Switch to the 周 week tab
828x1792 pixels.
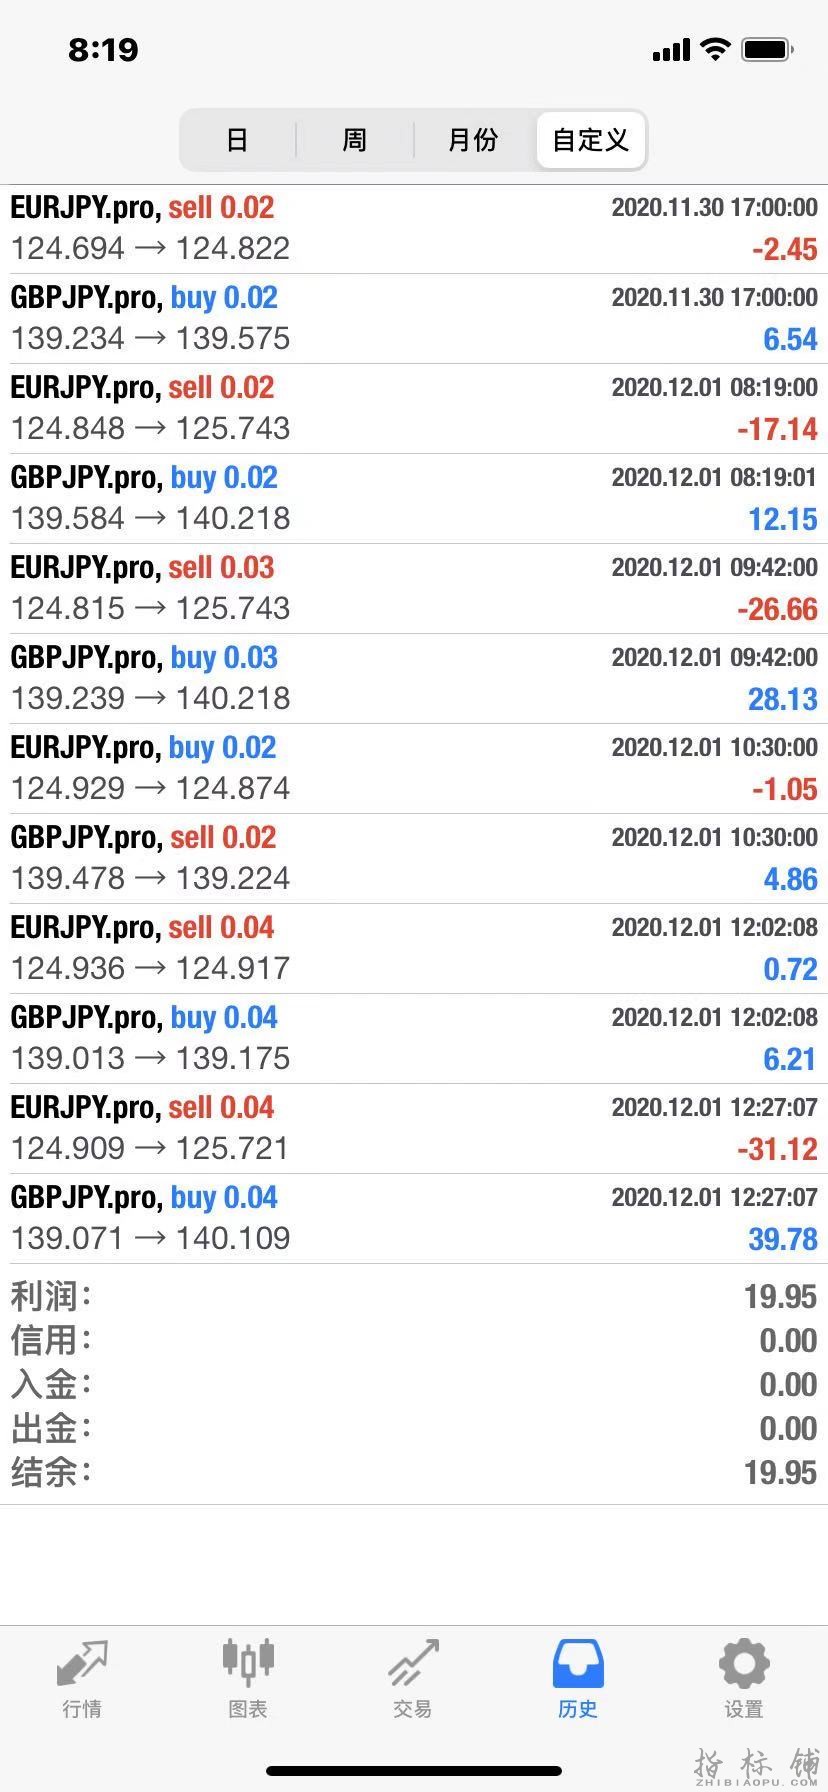(355, 140)
